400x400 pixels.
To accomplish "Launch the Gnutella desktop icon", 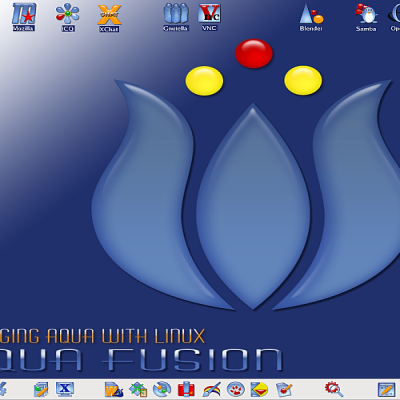I will 176,17.
